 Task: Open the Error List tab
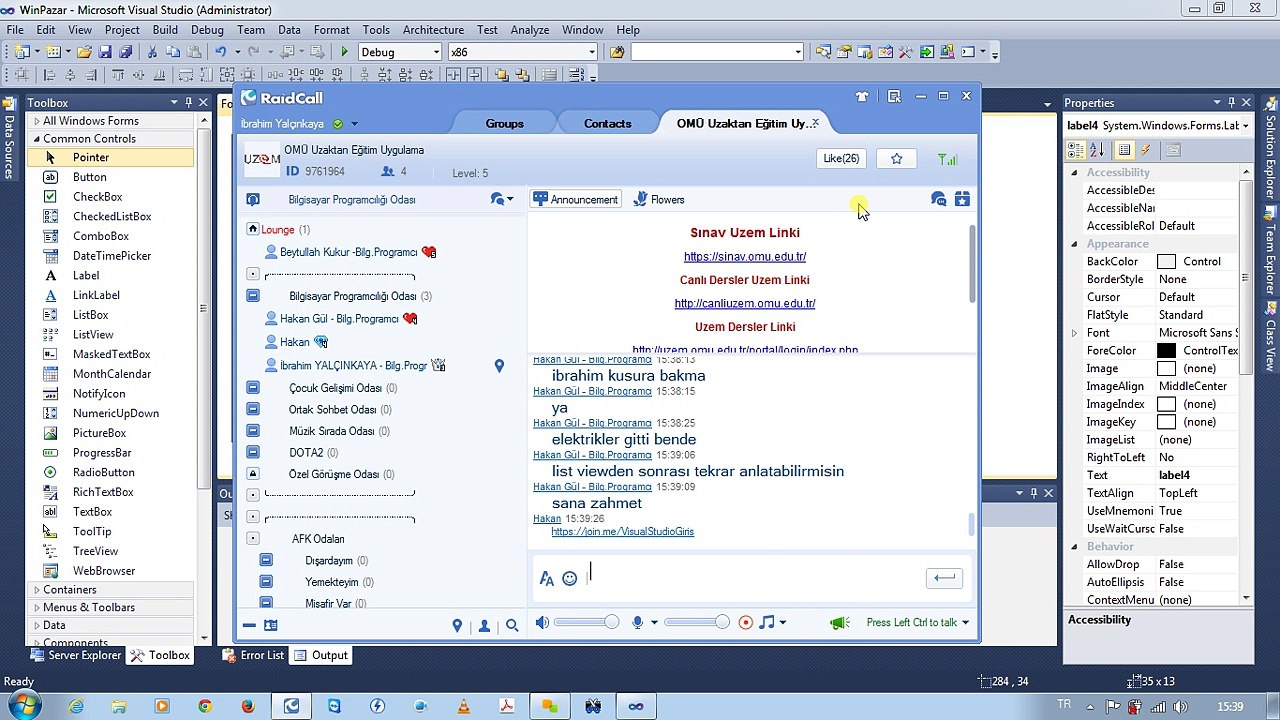point(253,655)
